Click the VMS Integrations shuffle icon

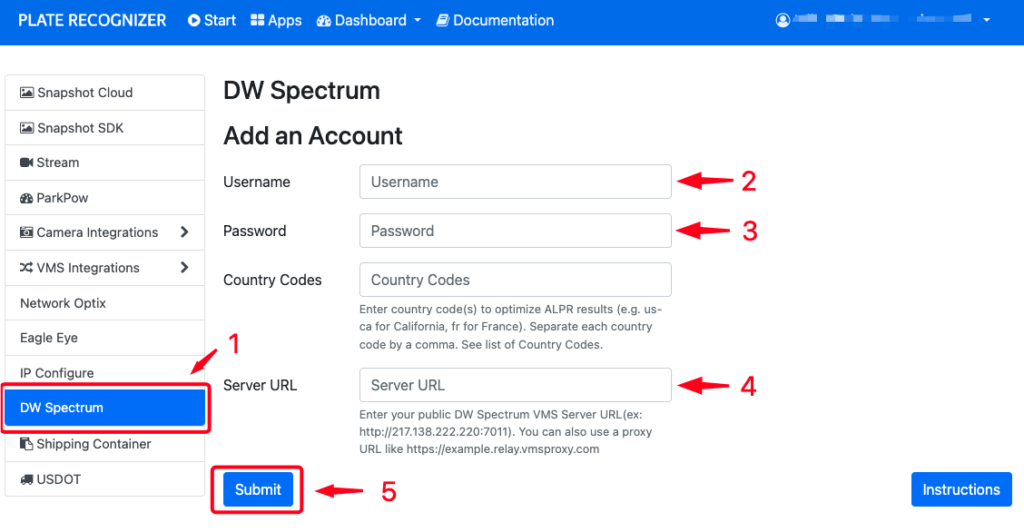[x=26, y=268]
